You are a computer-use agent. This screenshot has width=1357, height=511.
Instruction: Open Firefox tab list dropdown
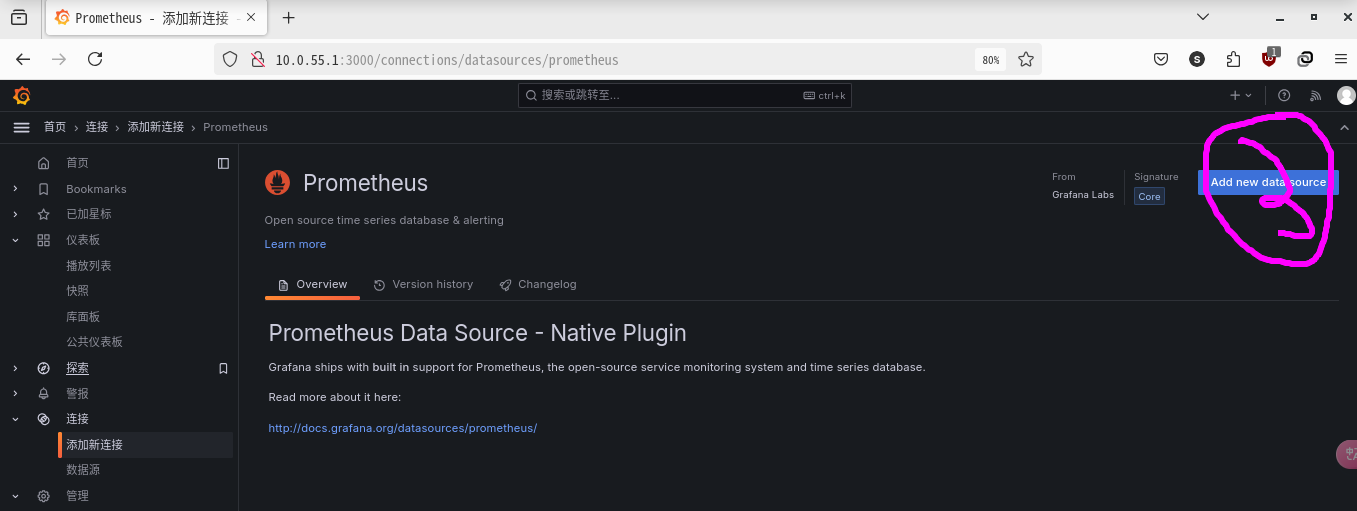pyautogui.click(x=1202, y=17)
